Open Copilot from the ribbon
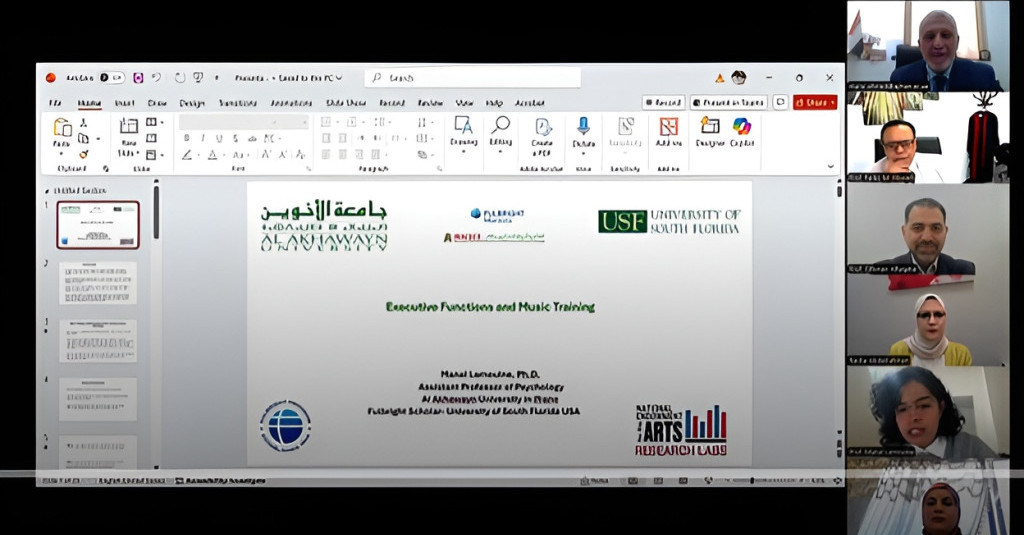 742,132
